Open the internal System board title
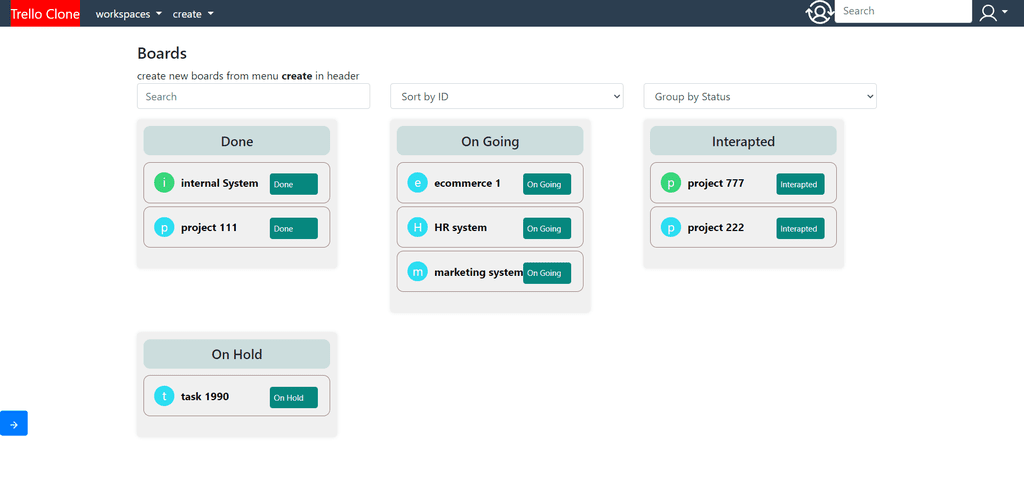The width and height of the screenshot is (1024, 477). click(x=219, y=183)
